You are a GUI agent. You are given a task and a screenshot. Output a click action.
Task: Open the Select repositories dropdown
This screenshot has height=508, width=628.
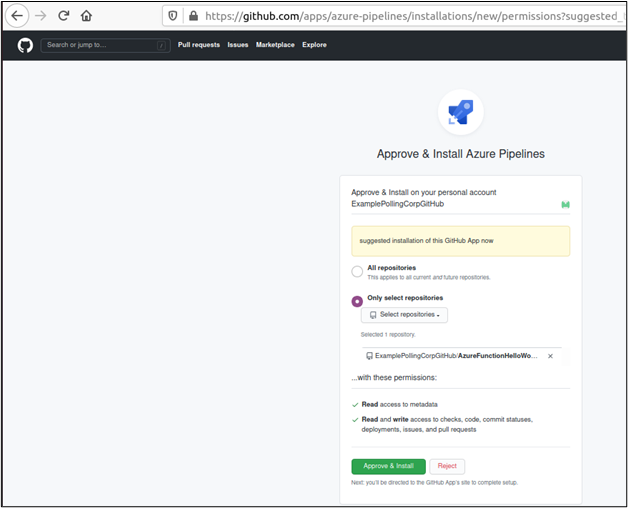404,315
